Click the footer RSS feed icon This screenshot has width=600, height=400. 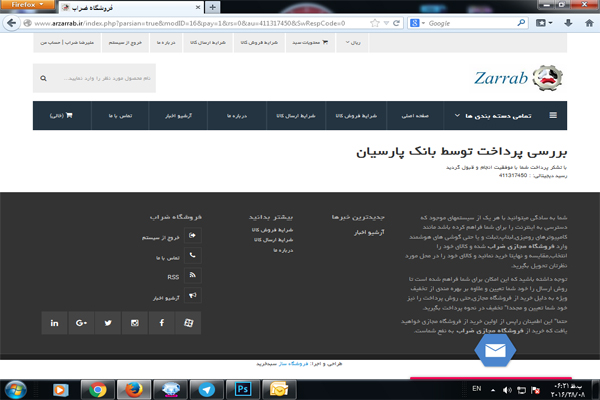point(192,275)
